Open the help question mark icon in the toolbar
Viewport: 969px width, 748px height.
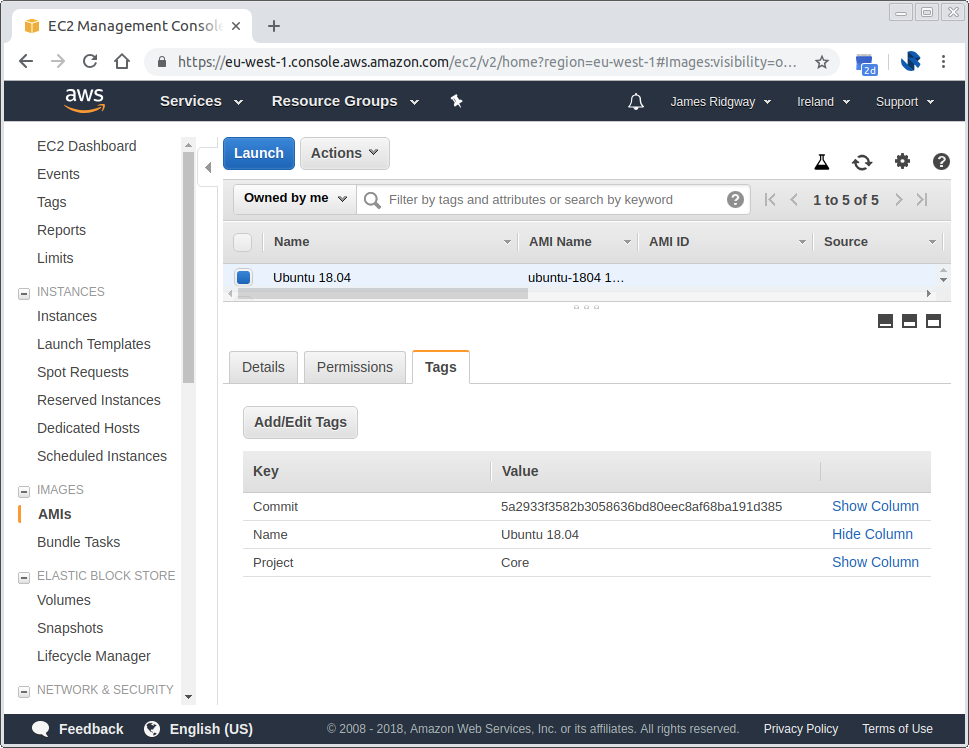(941, 161)
